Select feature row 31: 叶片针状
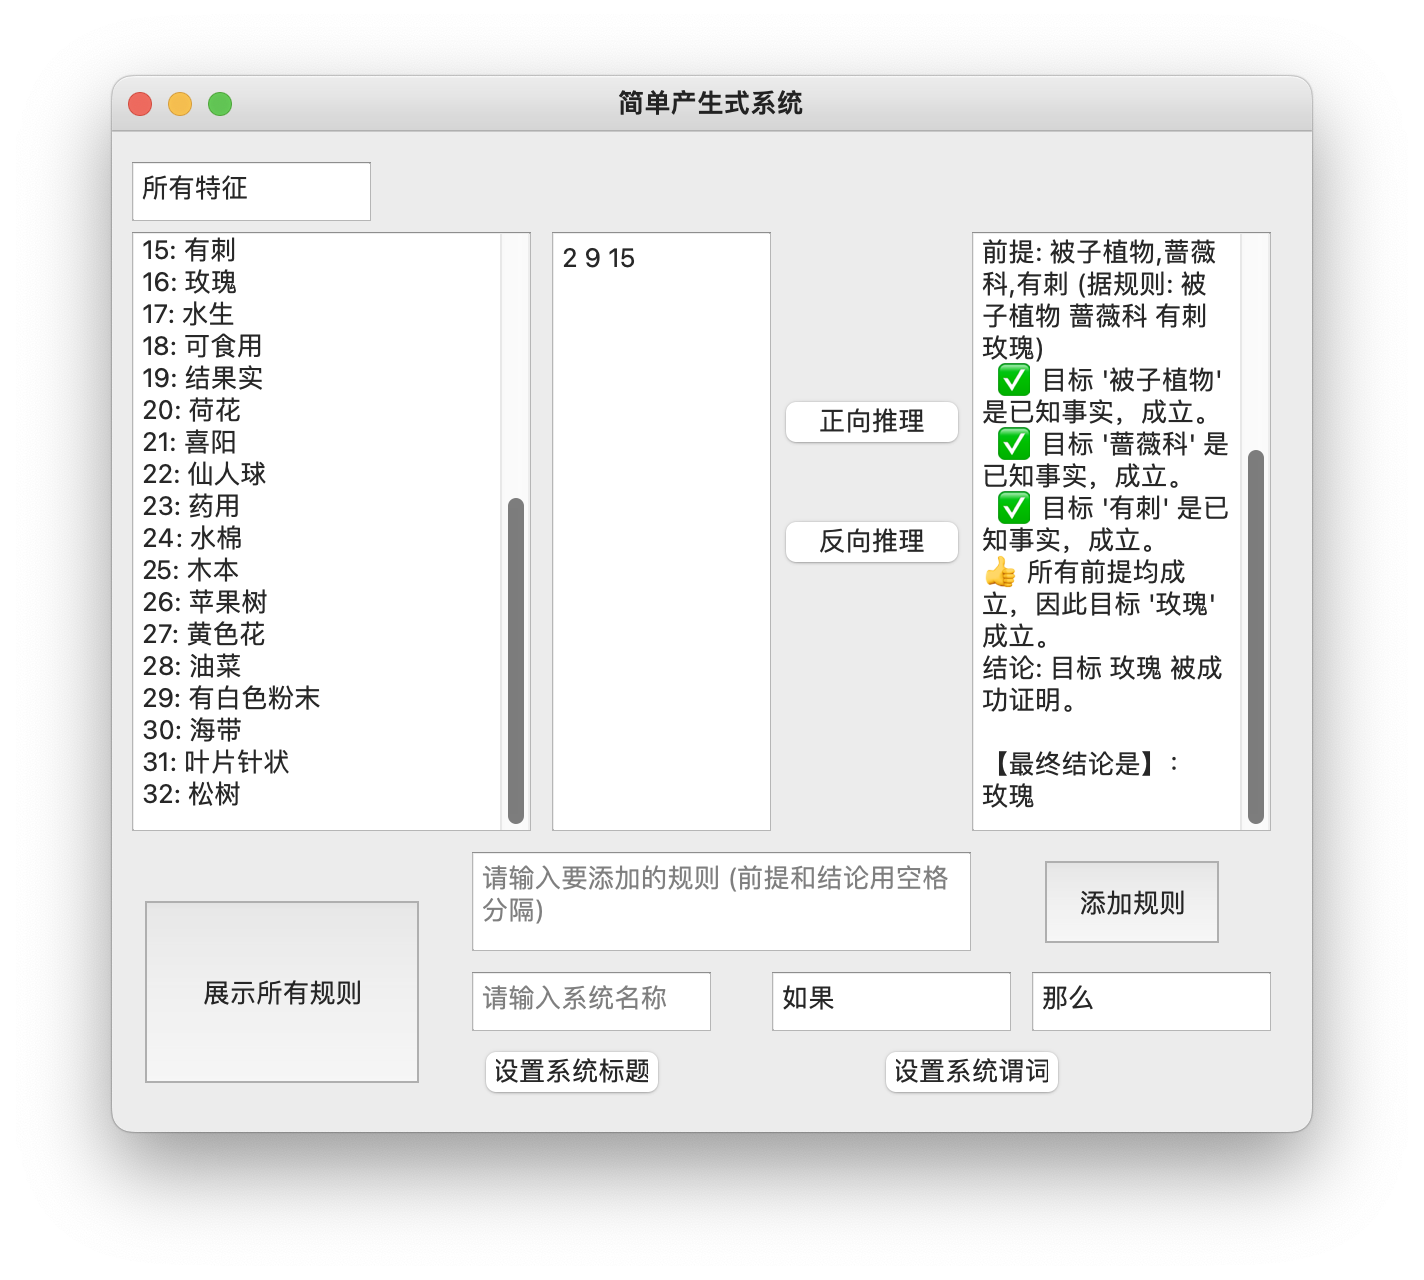1424x1280 pixels. pyautogui.click(x=216, y=762)
